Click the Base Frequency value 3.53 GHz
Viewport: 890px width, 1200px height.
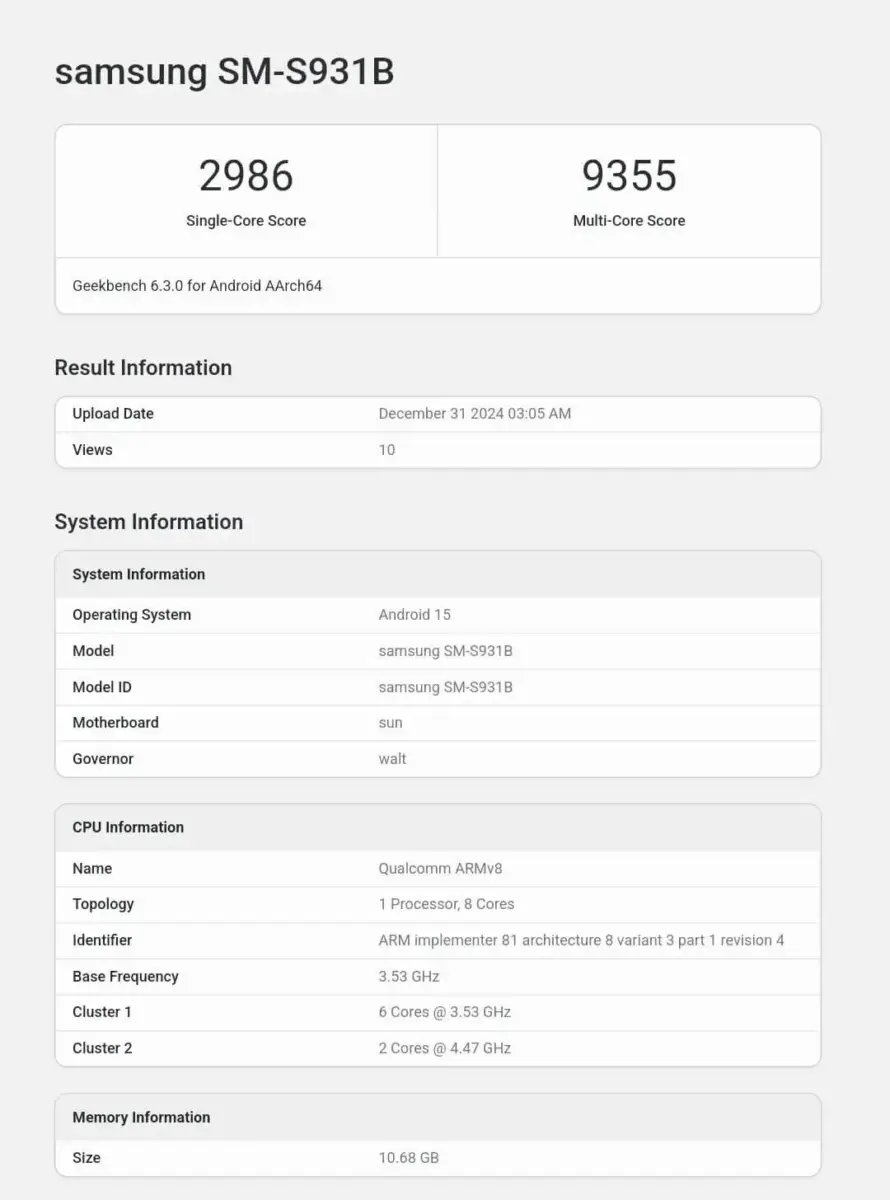point(413,976)
